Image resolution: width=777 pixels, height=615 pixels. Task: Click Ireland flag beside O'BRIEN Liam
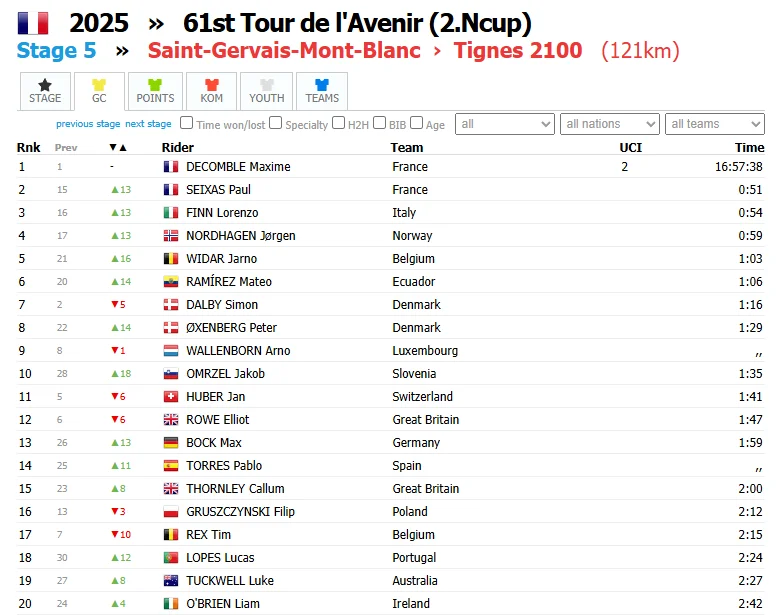click(x=171, y=604)
